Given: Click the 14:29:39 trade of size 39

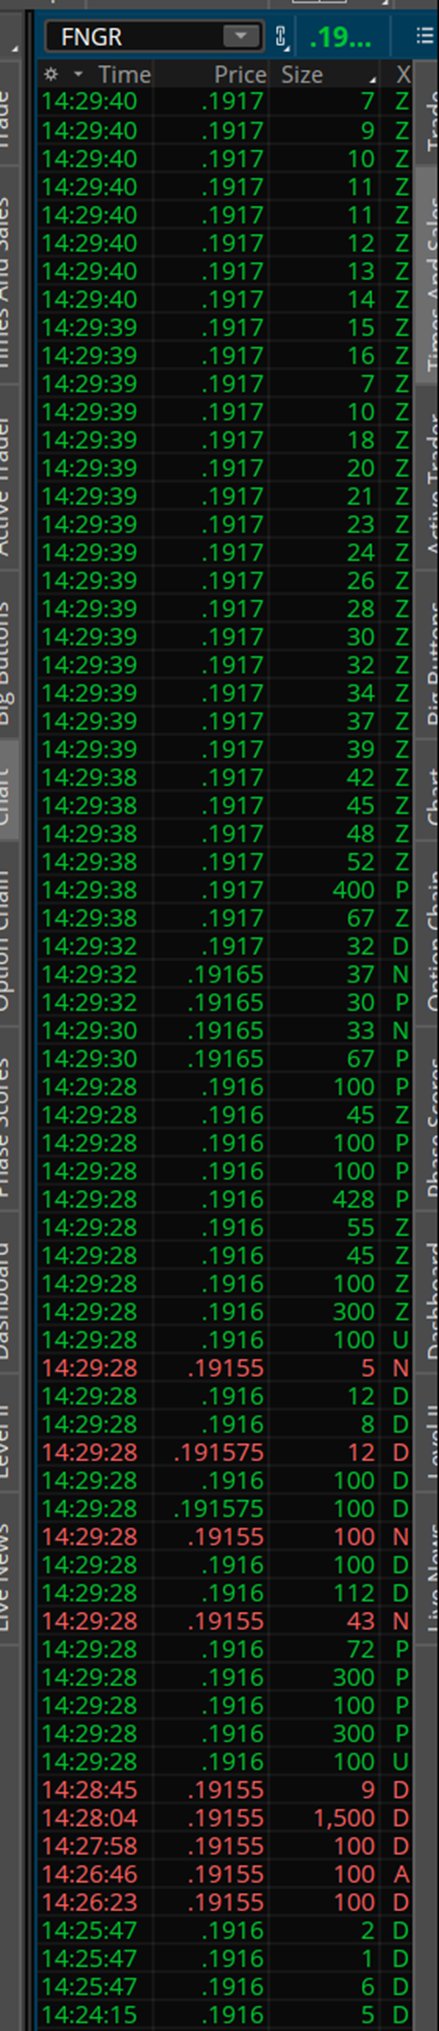Looking at the screenshot, I should tap(225, 749).
